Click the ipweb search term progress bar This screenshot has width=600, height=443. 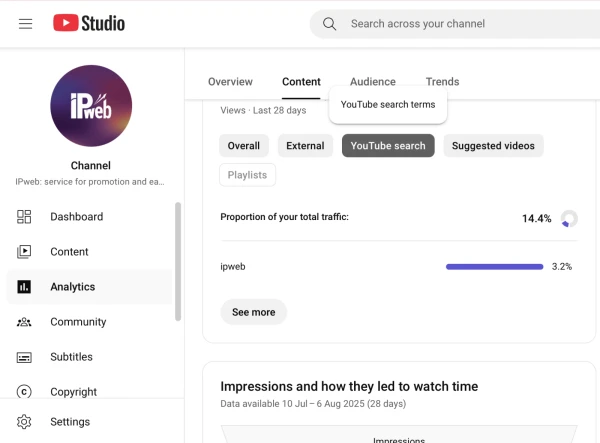click(x=494, y=267)
